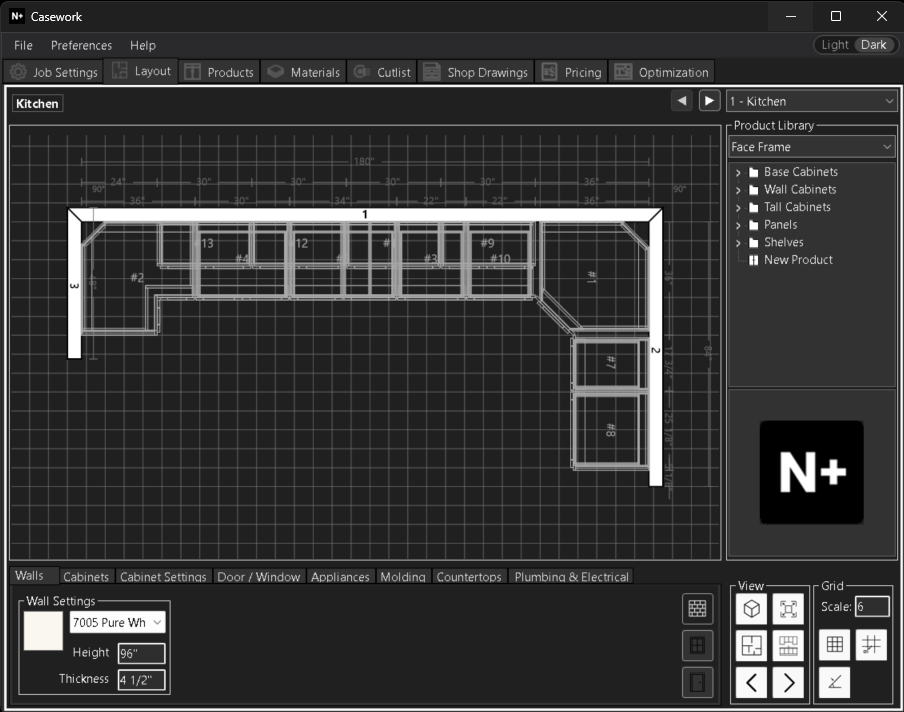Viewport: 904px width, 712px height.
Task: Open the Shop Drawings tab
Action: click(x=476, y=72)
